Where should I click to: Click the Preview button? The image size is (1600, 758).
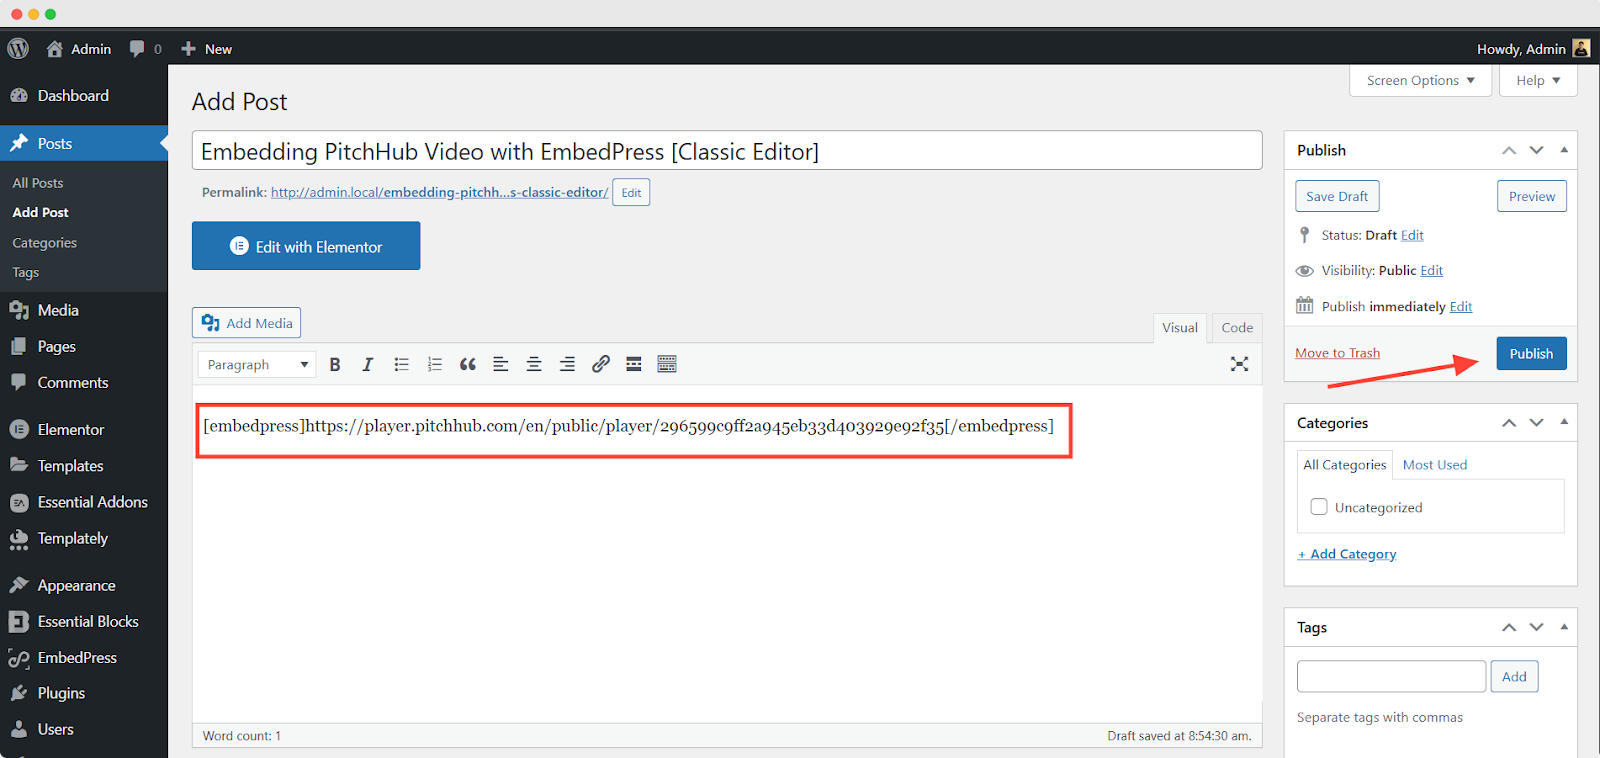tap(1531, 196)
